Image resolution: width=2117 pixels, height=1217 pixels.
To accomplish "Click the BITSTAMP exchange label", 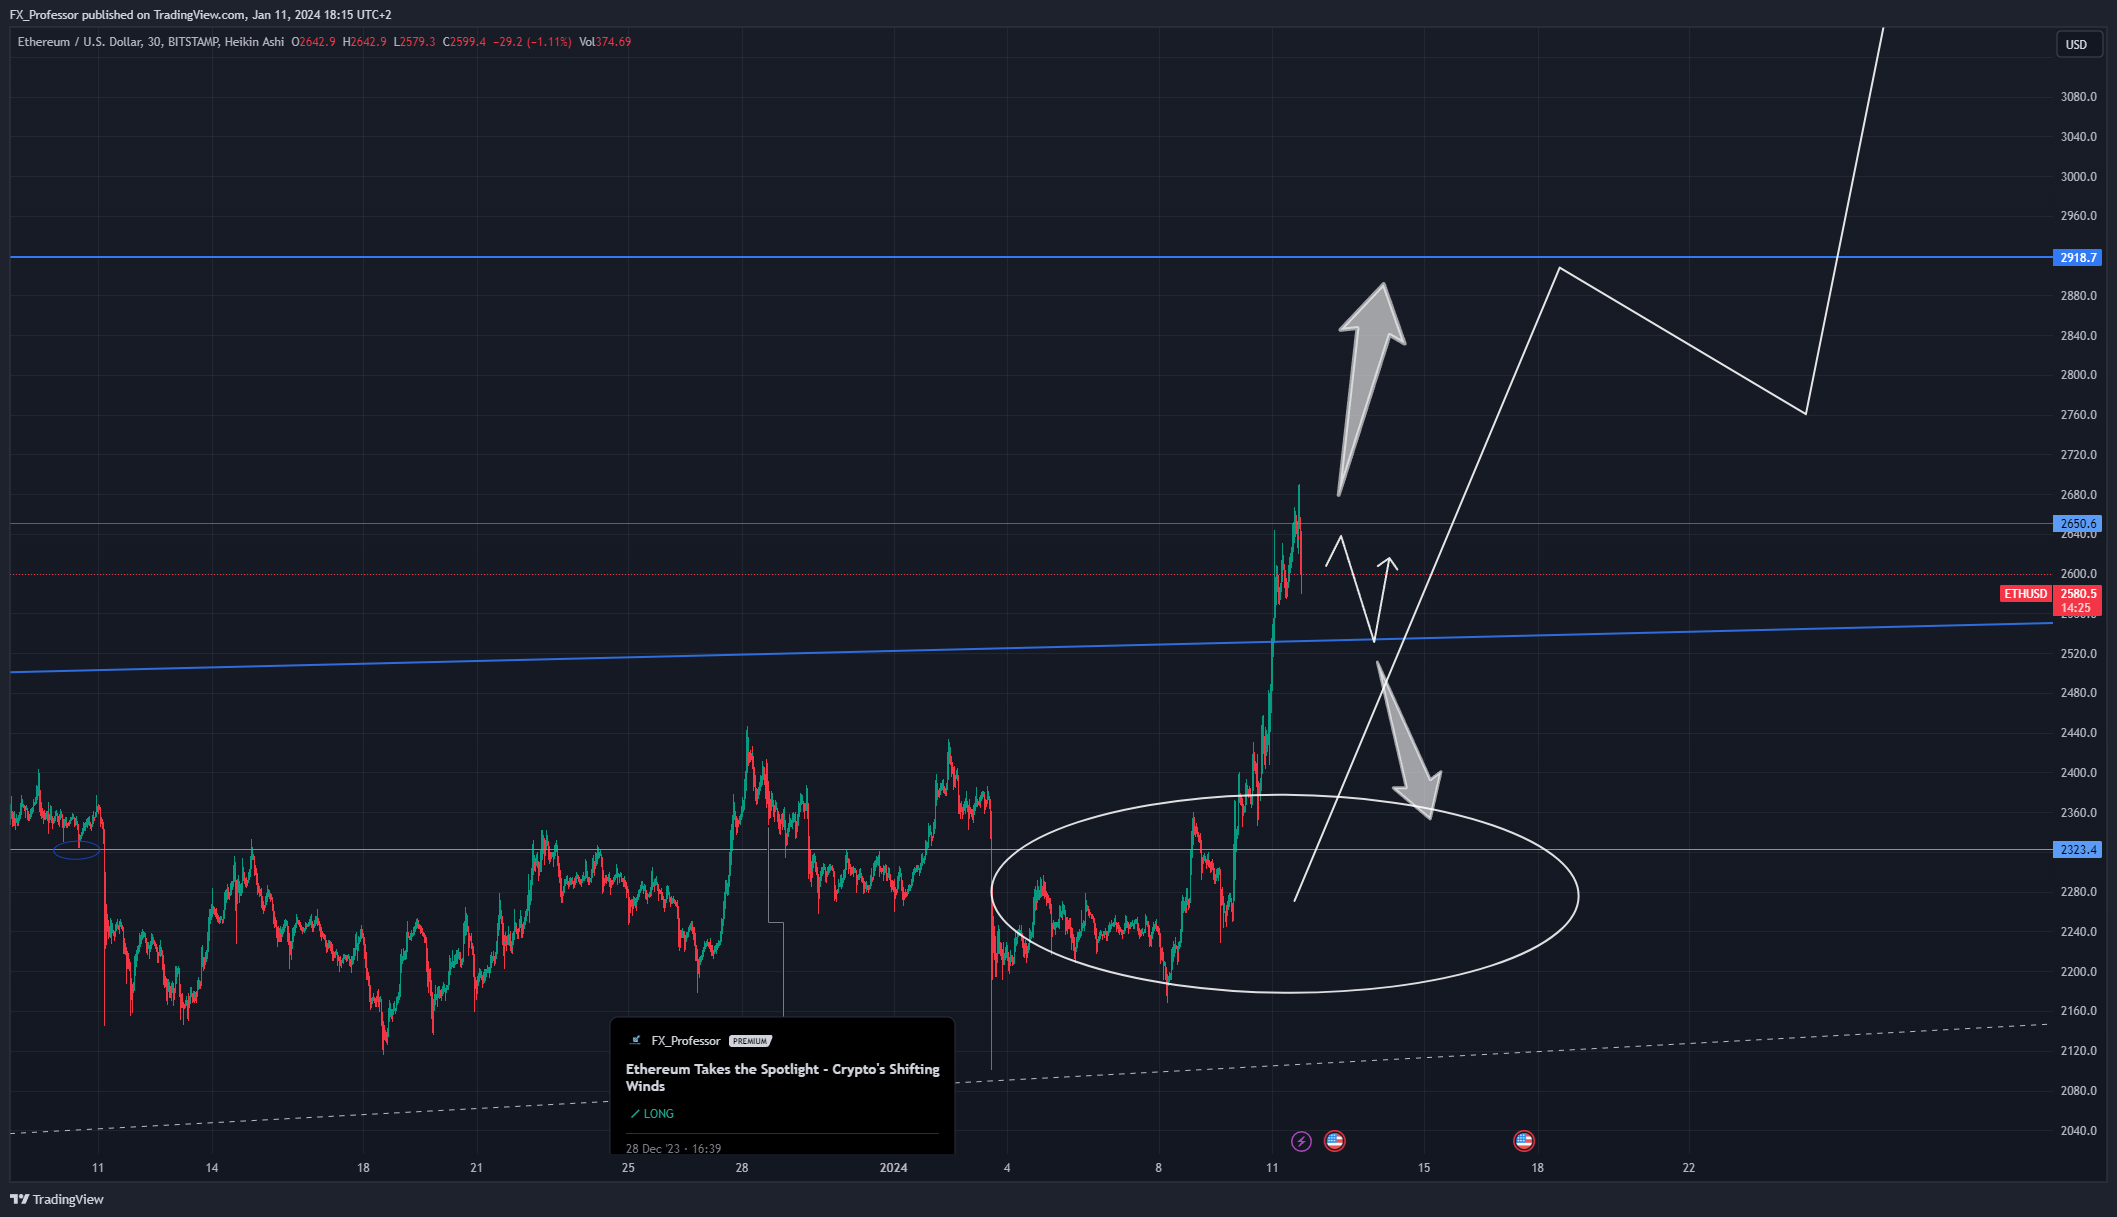I will coord(193,42).
